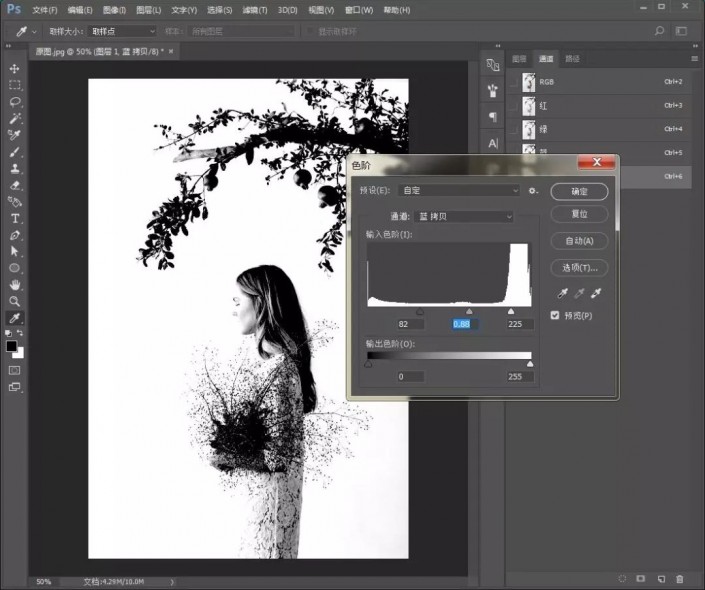This screenshot has height=590, width=705.
Task: Click the 自动(A) button
Action: [579, 241]
